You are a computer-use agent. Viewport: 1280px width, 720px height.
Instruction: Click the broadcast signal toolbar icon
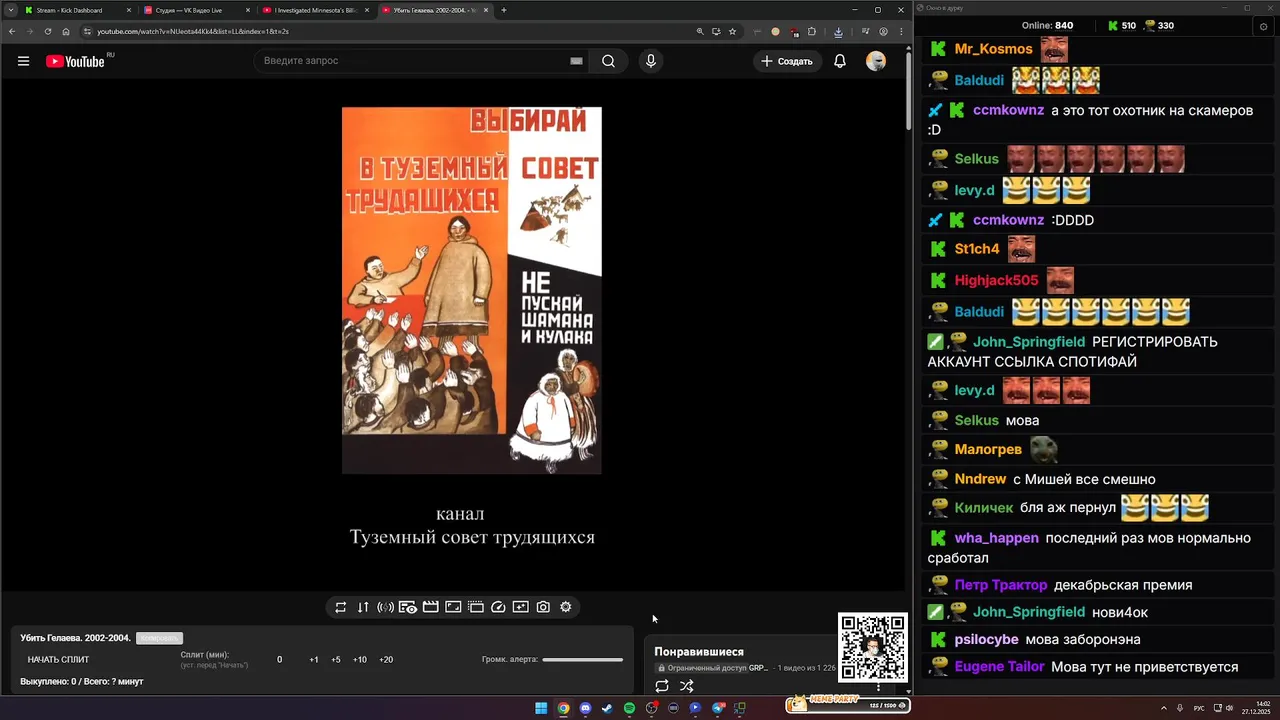click(385, 607)
